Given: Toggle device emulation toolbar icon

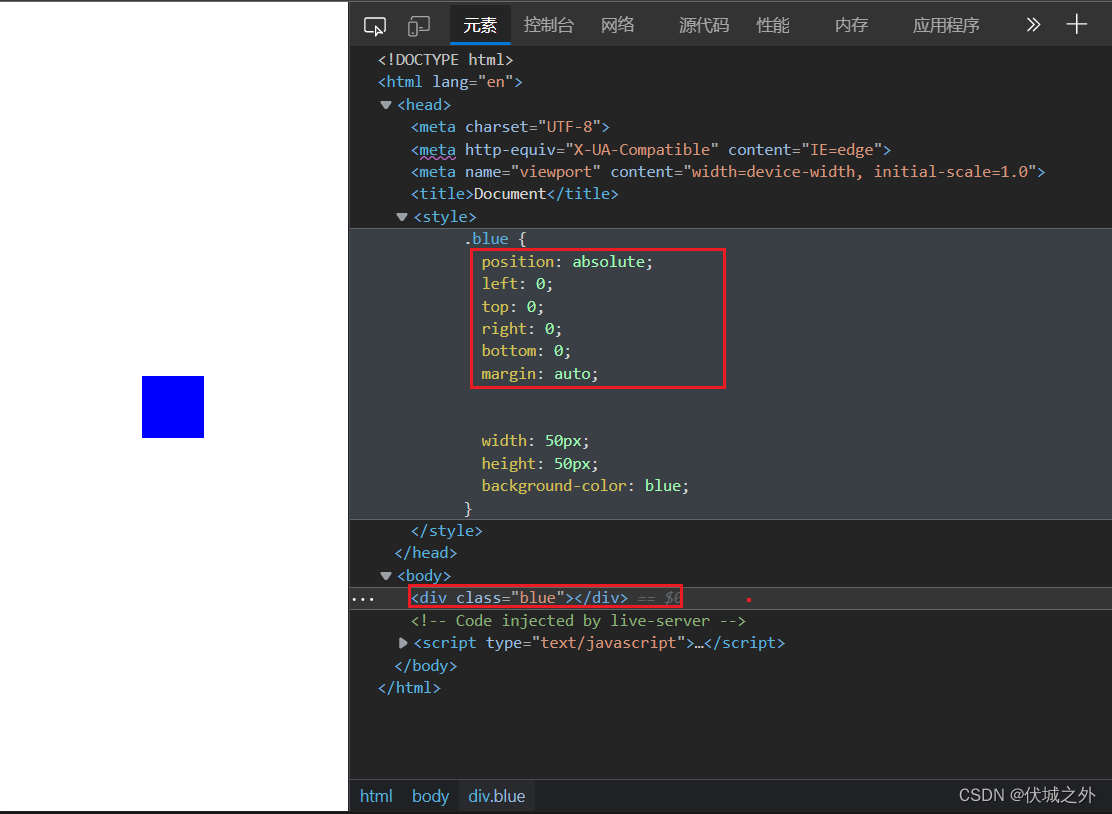Looking at the screenshot, I should 418,26.
